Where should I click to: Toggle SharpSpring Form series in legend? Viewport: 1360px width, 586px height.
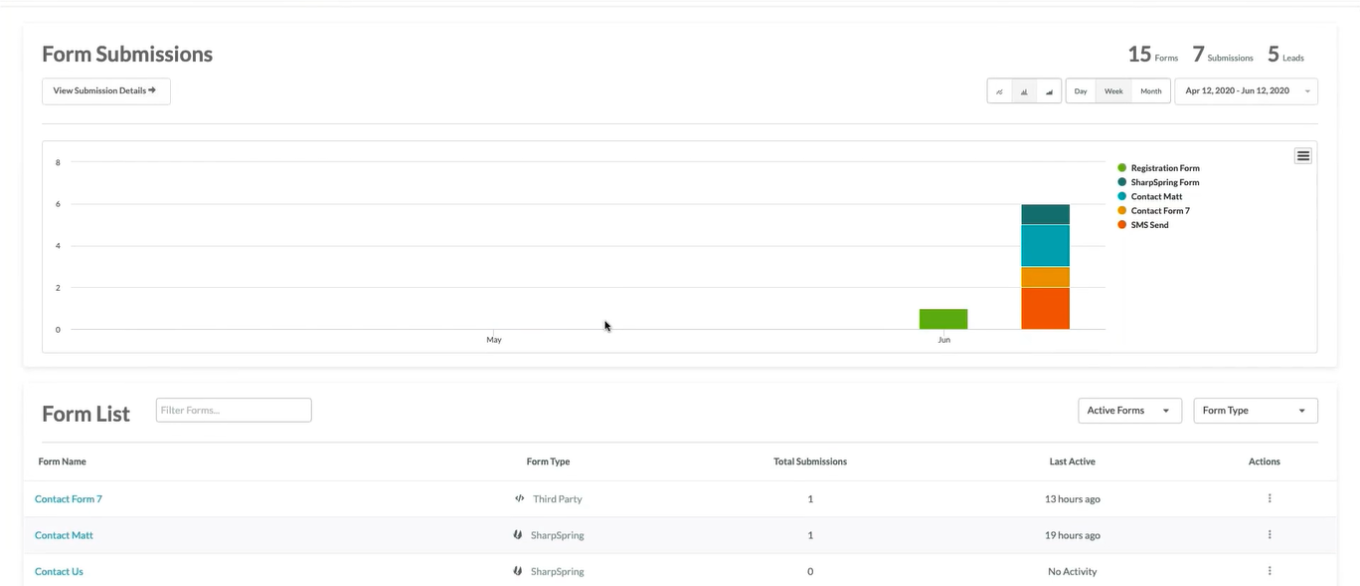(x=1164, y=182)
